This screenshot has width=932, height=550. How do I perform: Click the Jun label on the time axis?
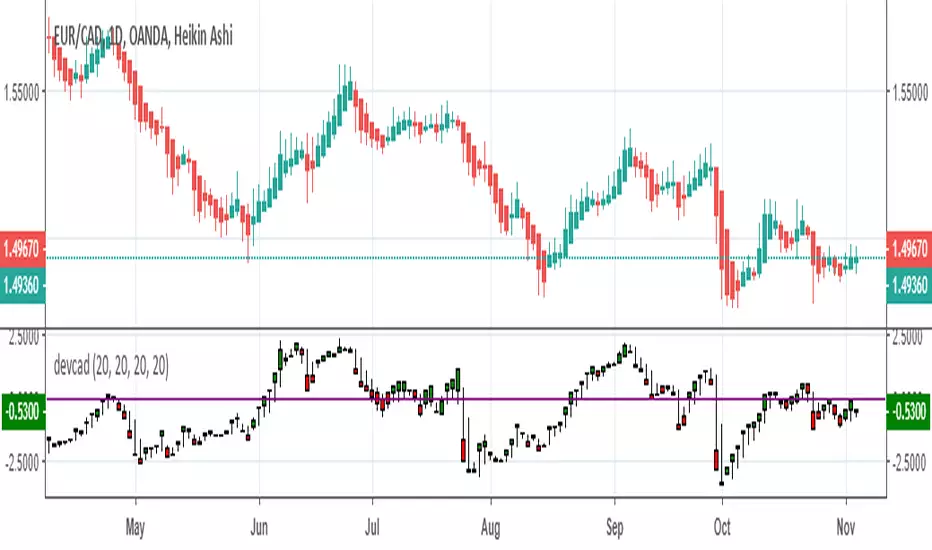pos(260,522)
